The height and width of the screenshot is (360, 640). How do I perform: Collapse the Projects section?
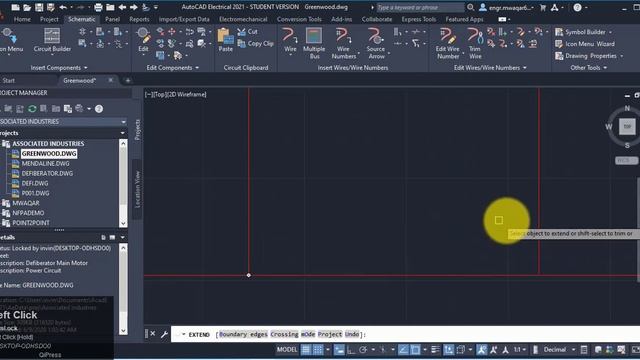click(x=122, y=133)
